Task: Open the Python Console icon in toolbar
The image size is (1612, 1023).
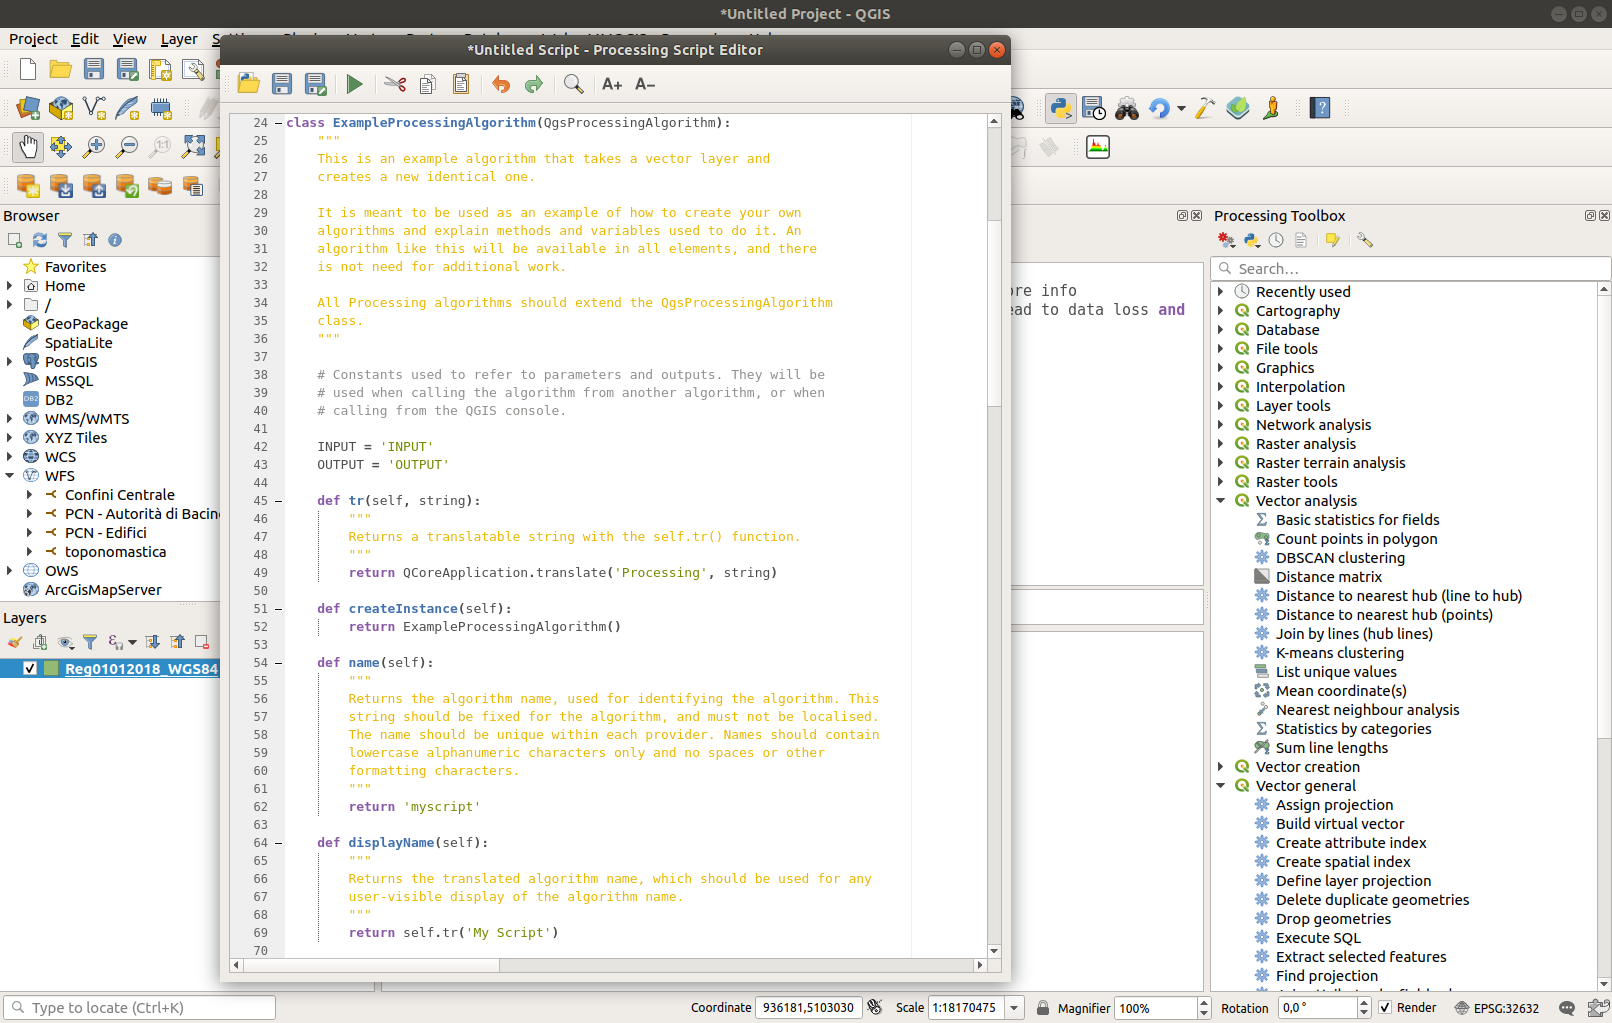Action: click(x=1060, y=108)
